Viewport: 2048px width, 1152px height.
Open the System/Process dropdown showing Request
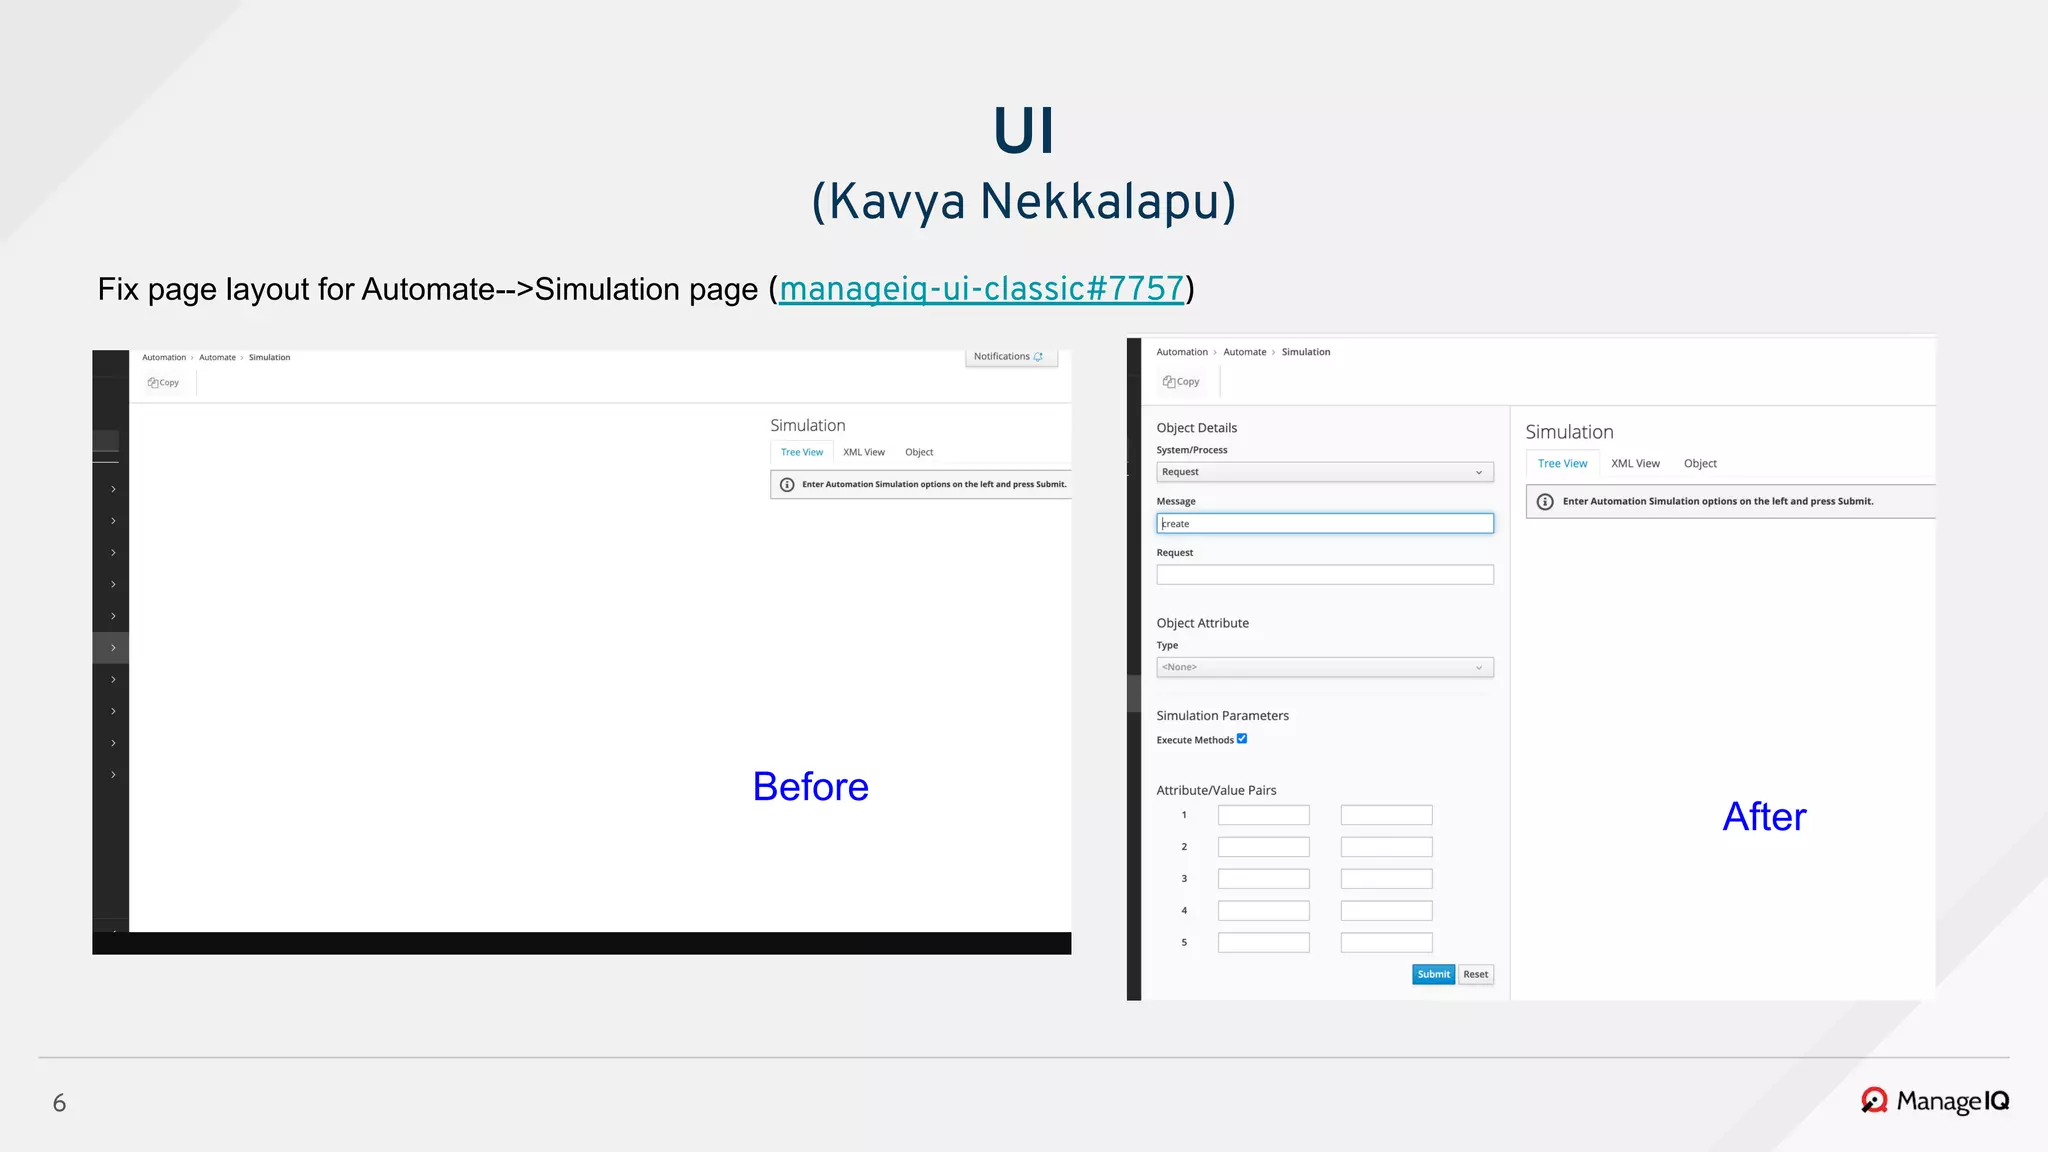pos(1325,472)
